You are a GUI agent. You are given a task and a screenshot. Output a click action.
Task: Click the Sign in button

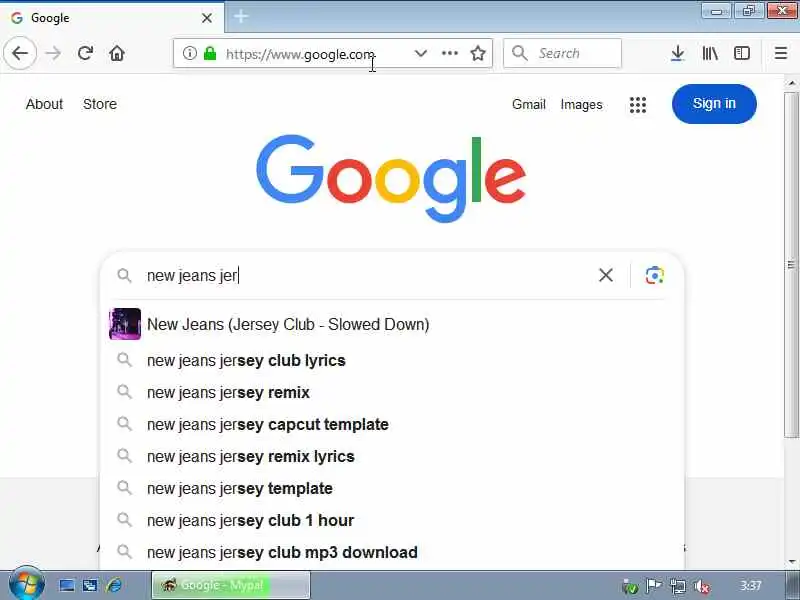coord(714,104)
